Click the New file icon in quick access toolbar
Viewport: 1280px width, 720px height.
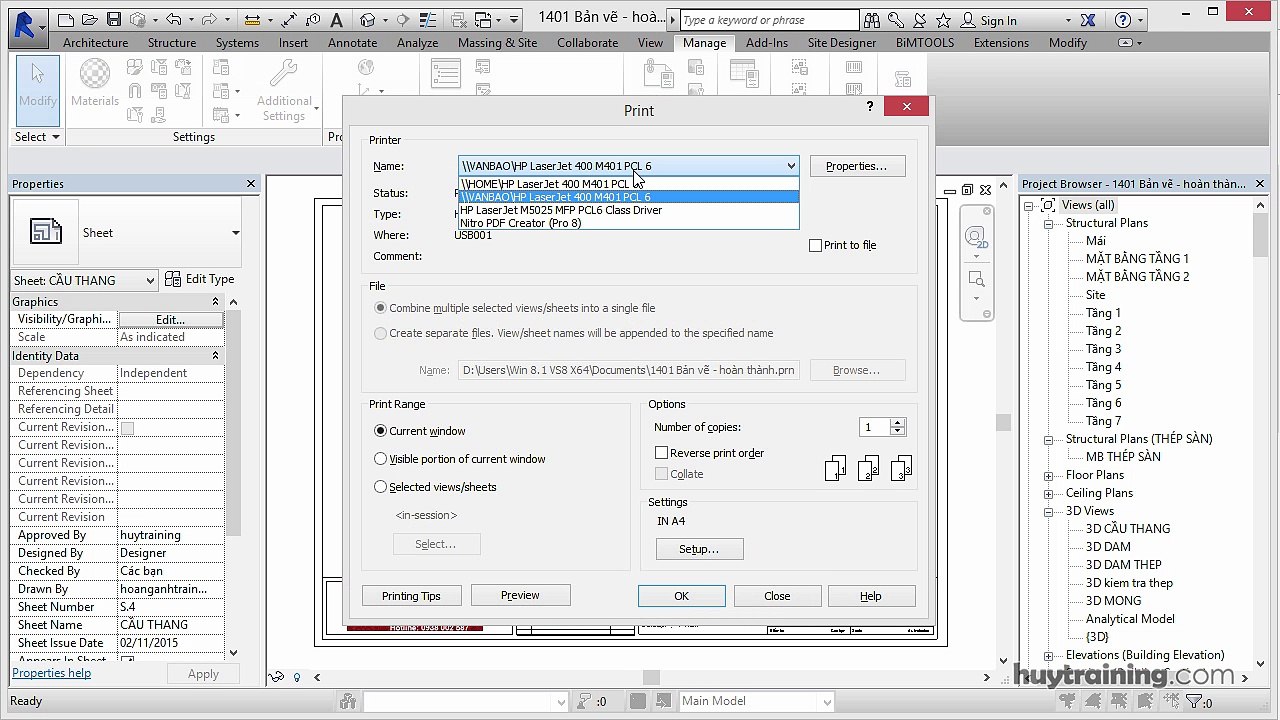click(66, 20)
